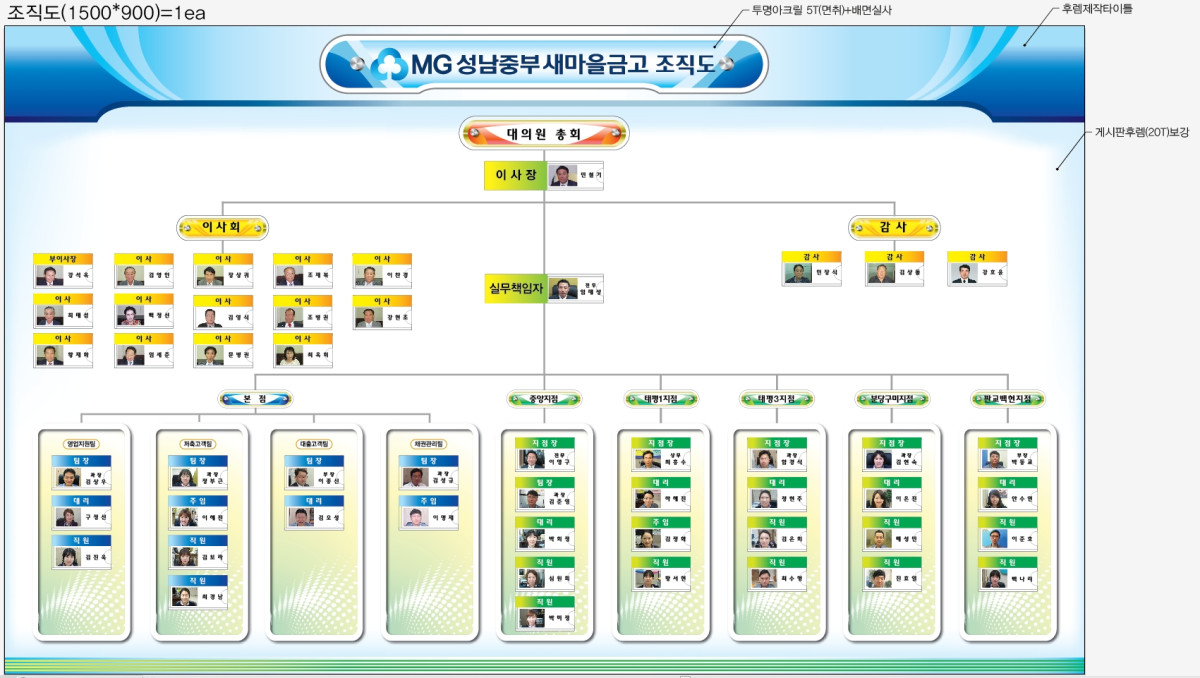Image resolution: width=1200 pixels, height=678 pixels.
Task: Open 팀장 photo in 대출고객팀 column
Action: (x=299, y=478)
